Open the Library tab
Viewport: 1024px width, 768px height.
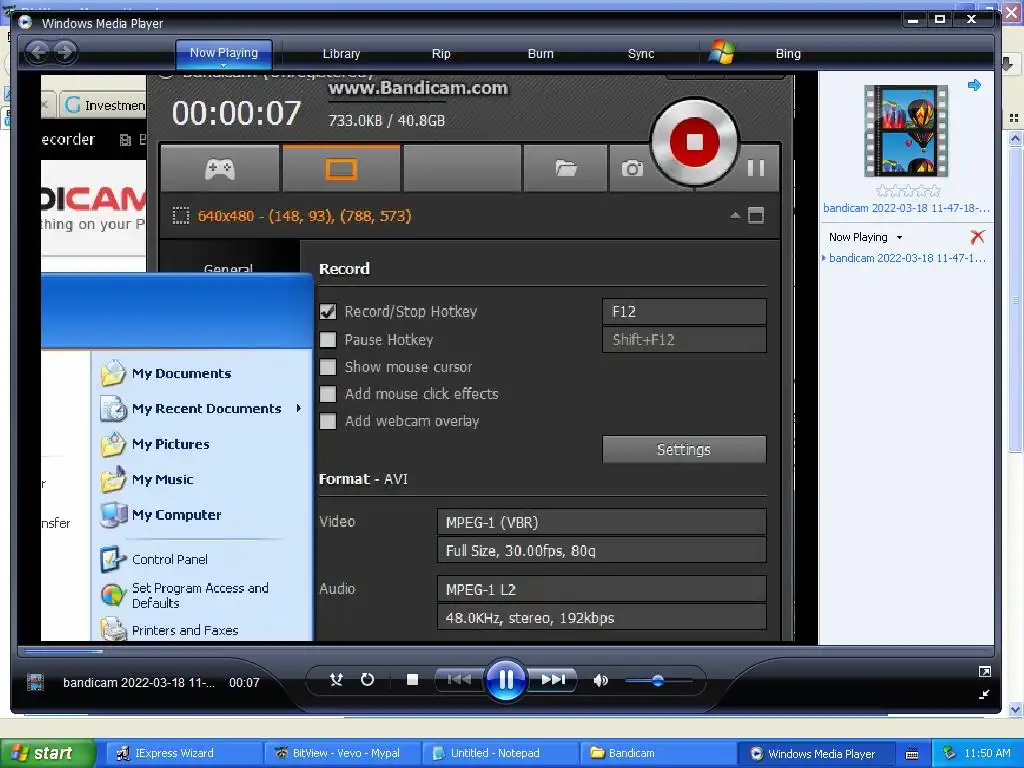click(341, 54)
